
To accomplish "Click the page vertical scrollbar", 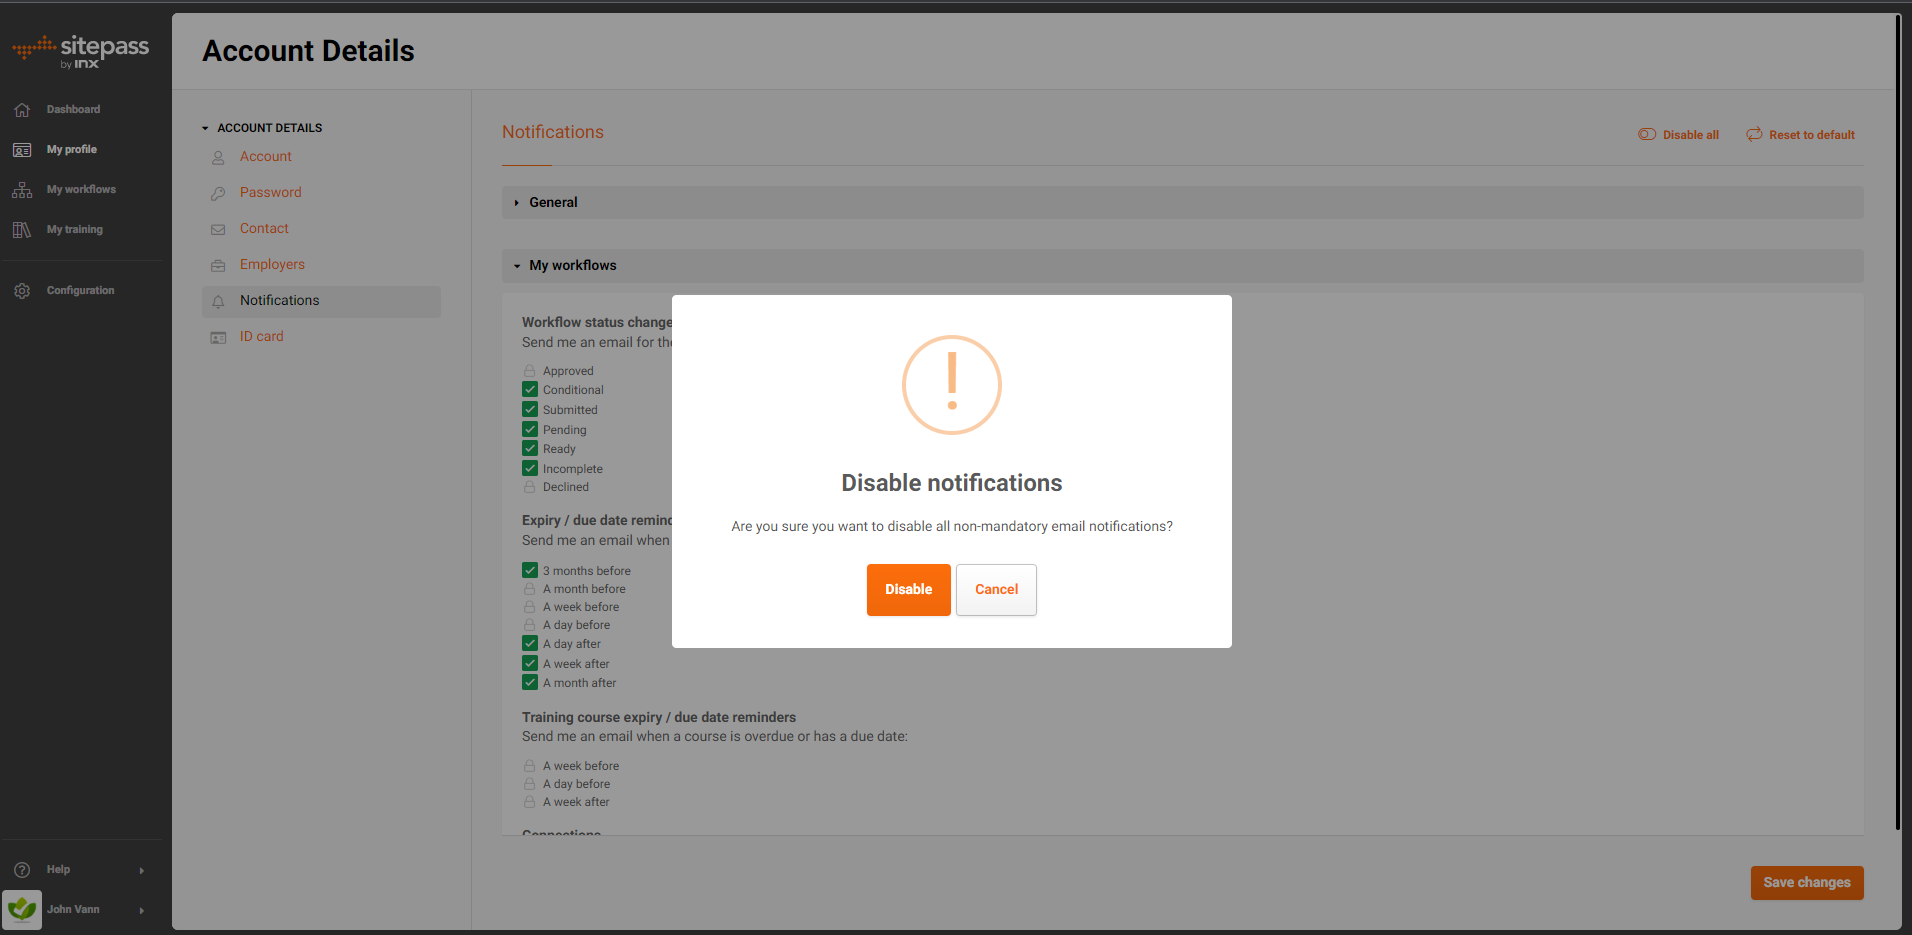I will 1897,420.
